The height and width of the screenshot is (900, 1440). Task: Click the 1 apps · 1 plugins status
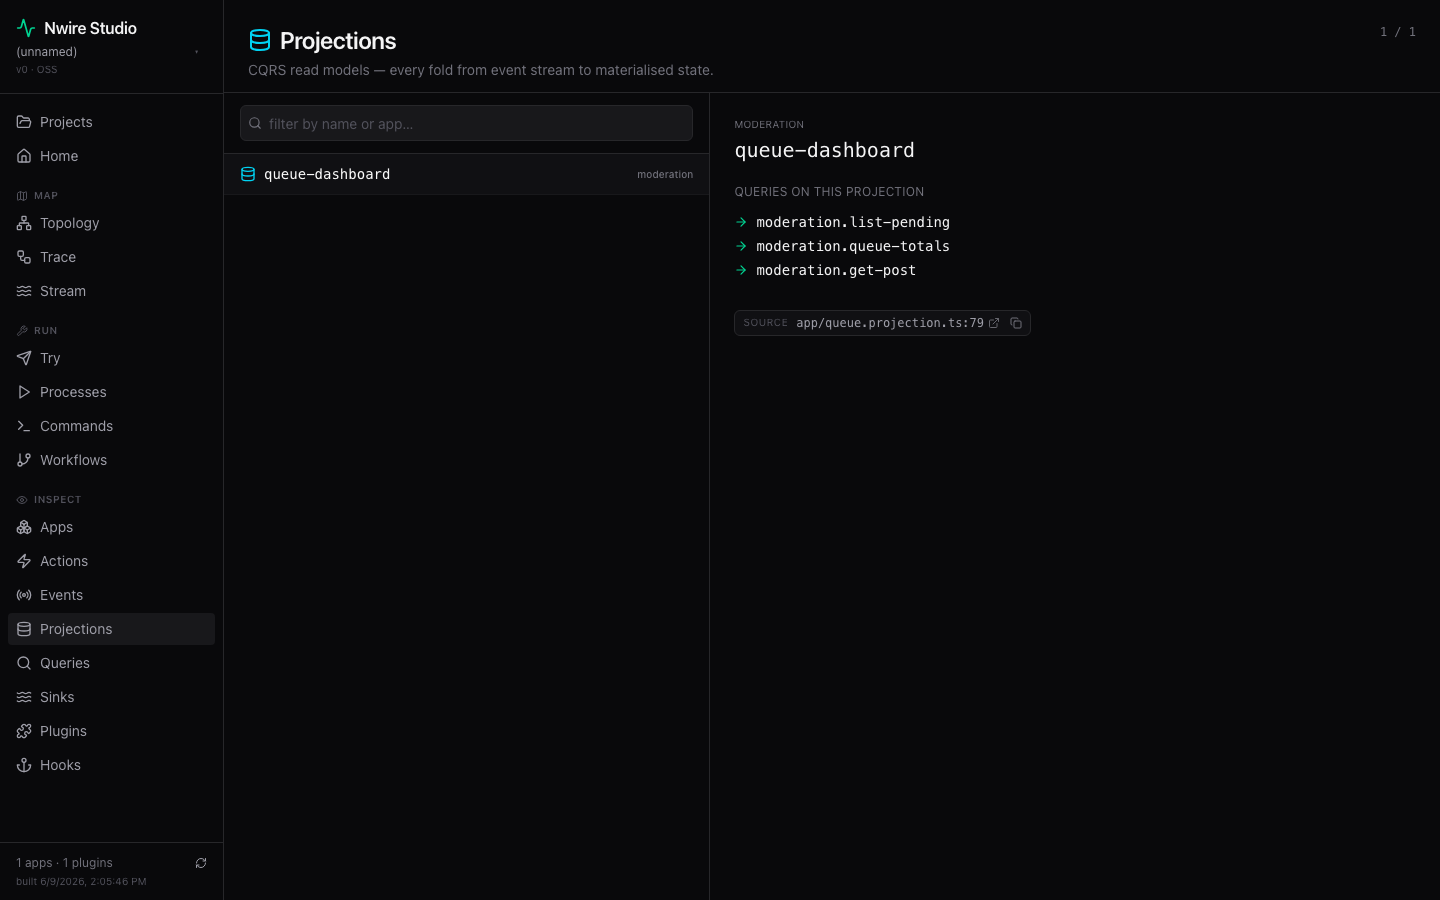[64, 863]
